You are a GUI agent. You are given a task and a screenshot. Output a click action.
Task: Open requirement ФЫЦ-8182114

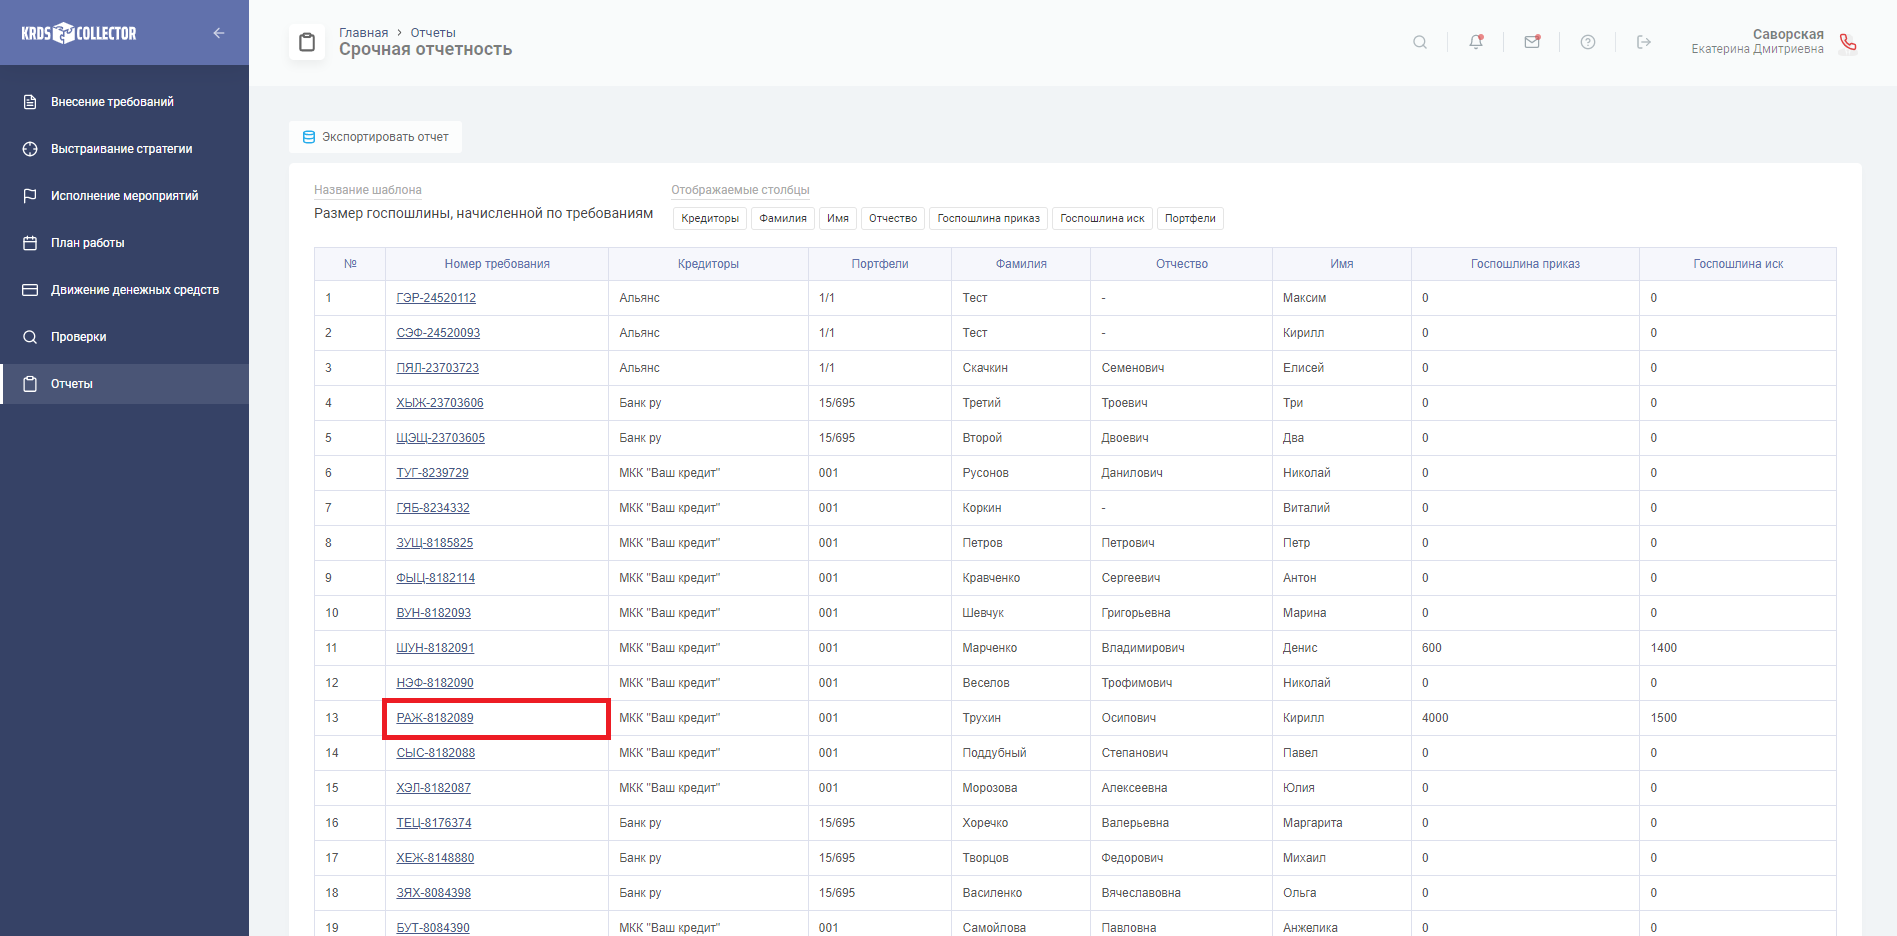click(x=436, y=578)
